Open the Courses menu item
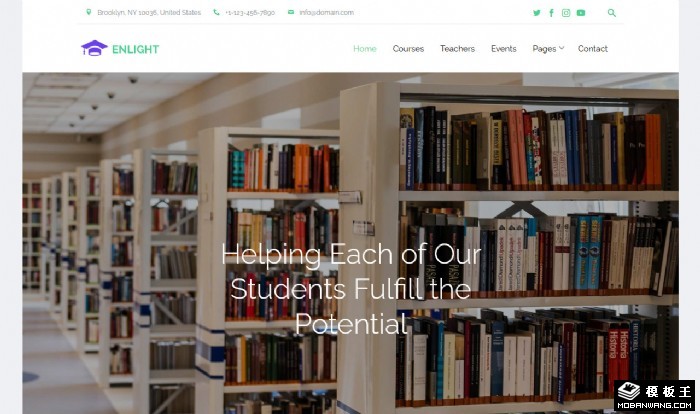The height and width of the screenshot is (414, 700). 408,49
